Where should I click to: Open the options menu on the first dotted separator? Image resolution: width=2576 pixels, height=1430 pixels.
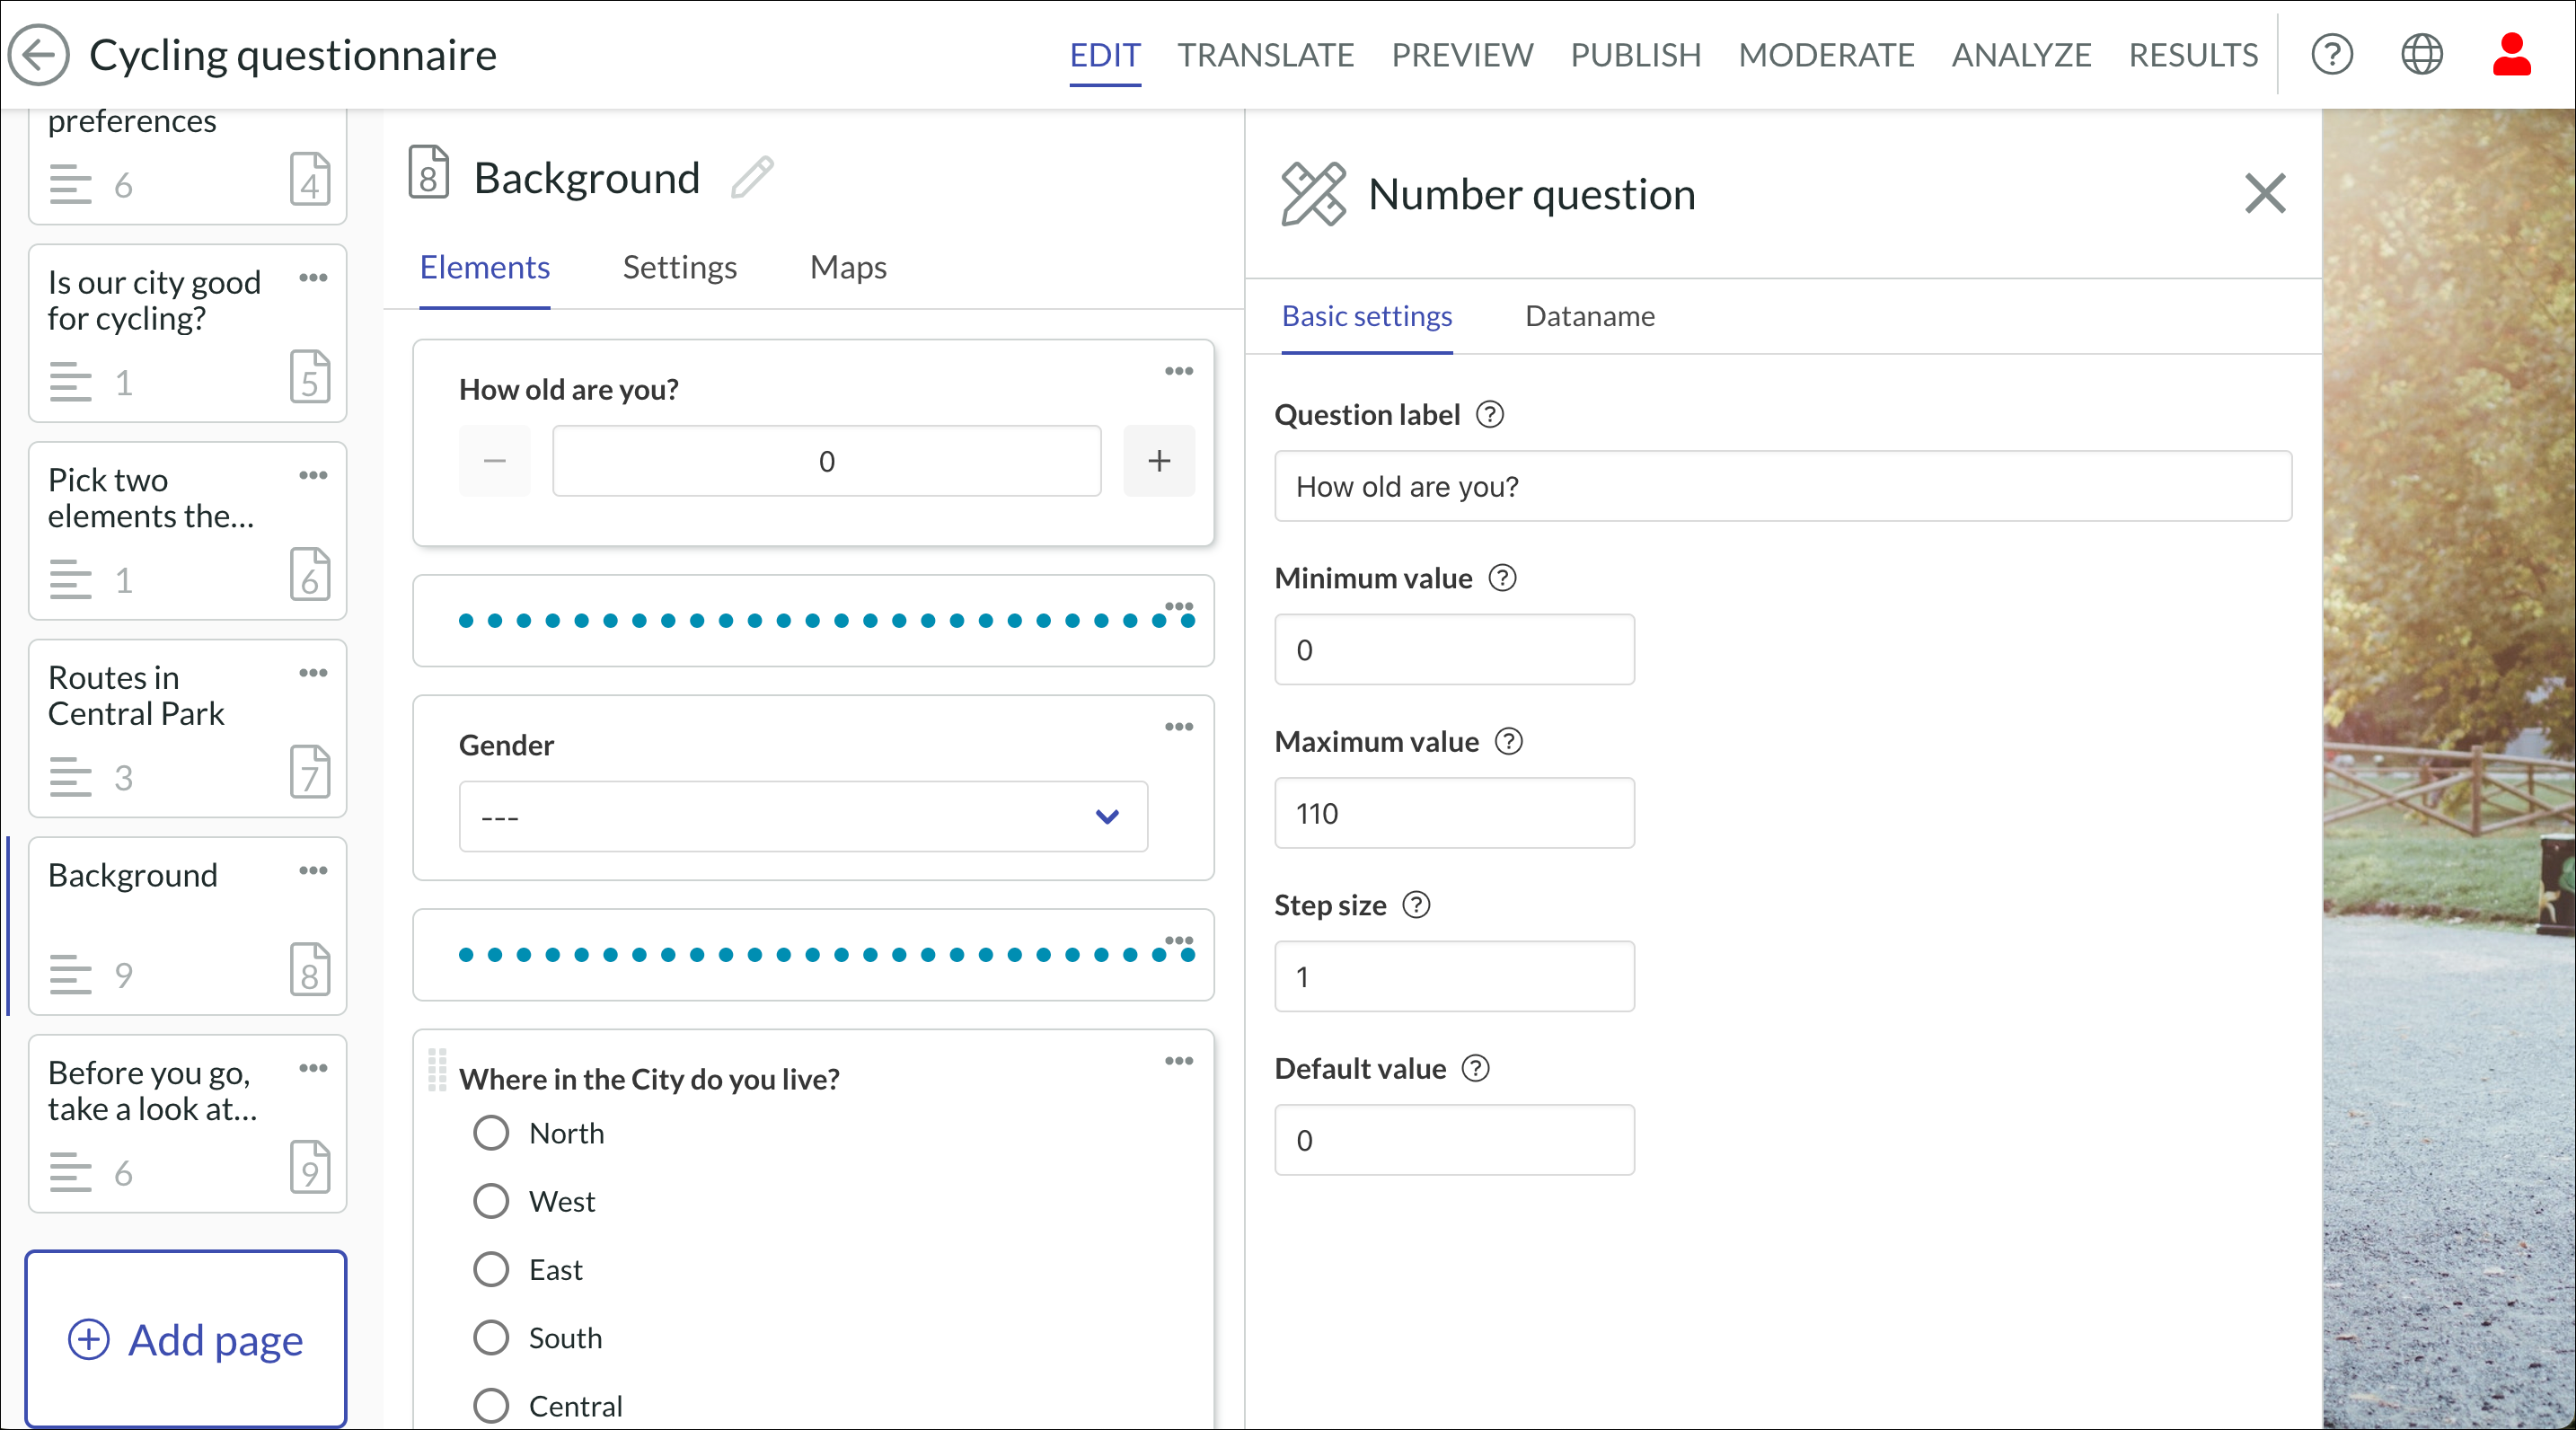pyautogui.click(x=1179, y=606)
